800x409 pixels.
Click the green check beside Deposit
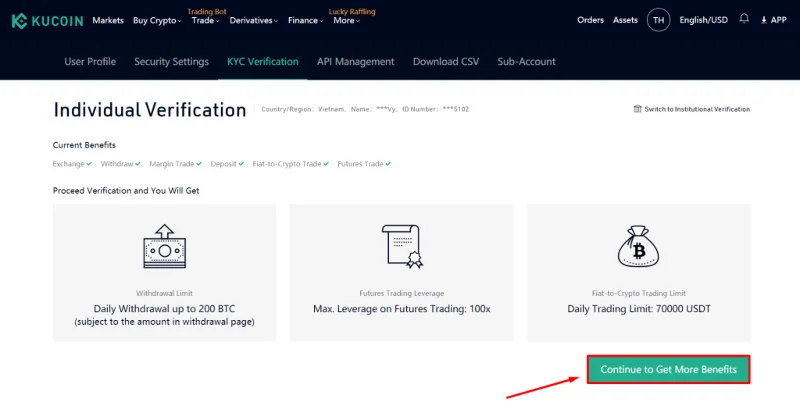pos(241,164)
